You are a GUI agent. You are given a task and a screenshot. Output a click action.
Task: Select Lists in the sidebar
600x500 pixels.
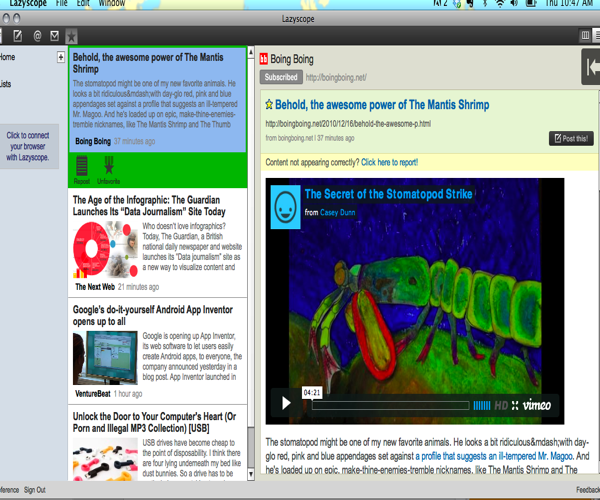point(5,84)
